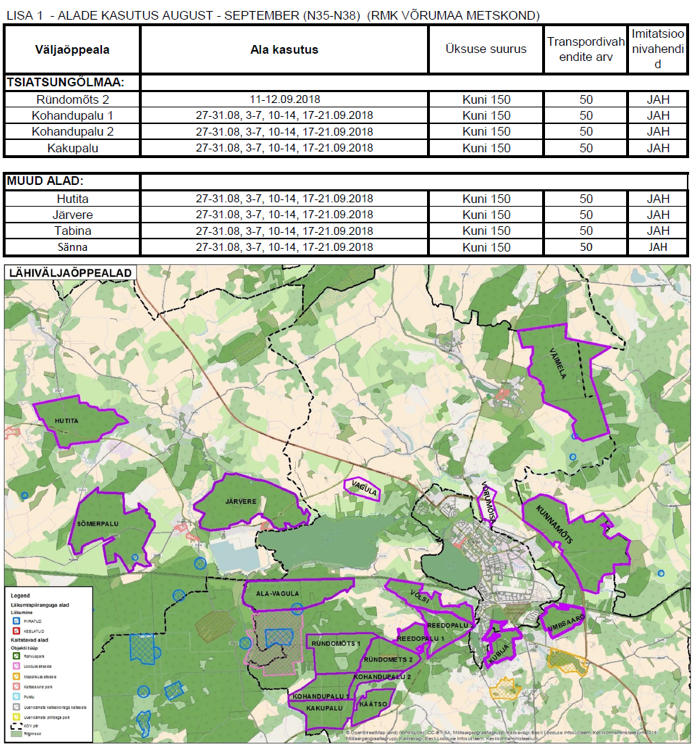Click the JÄRVERE area label on the map

(x=241, y=501)
